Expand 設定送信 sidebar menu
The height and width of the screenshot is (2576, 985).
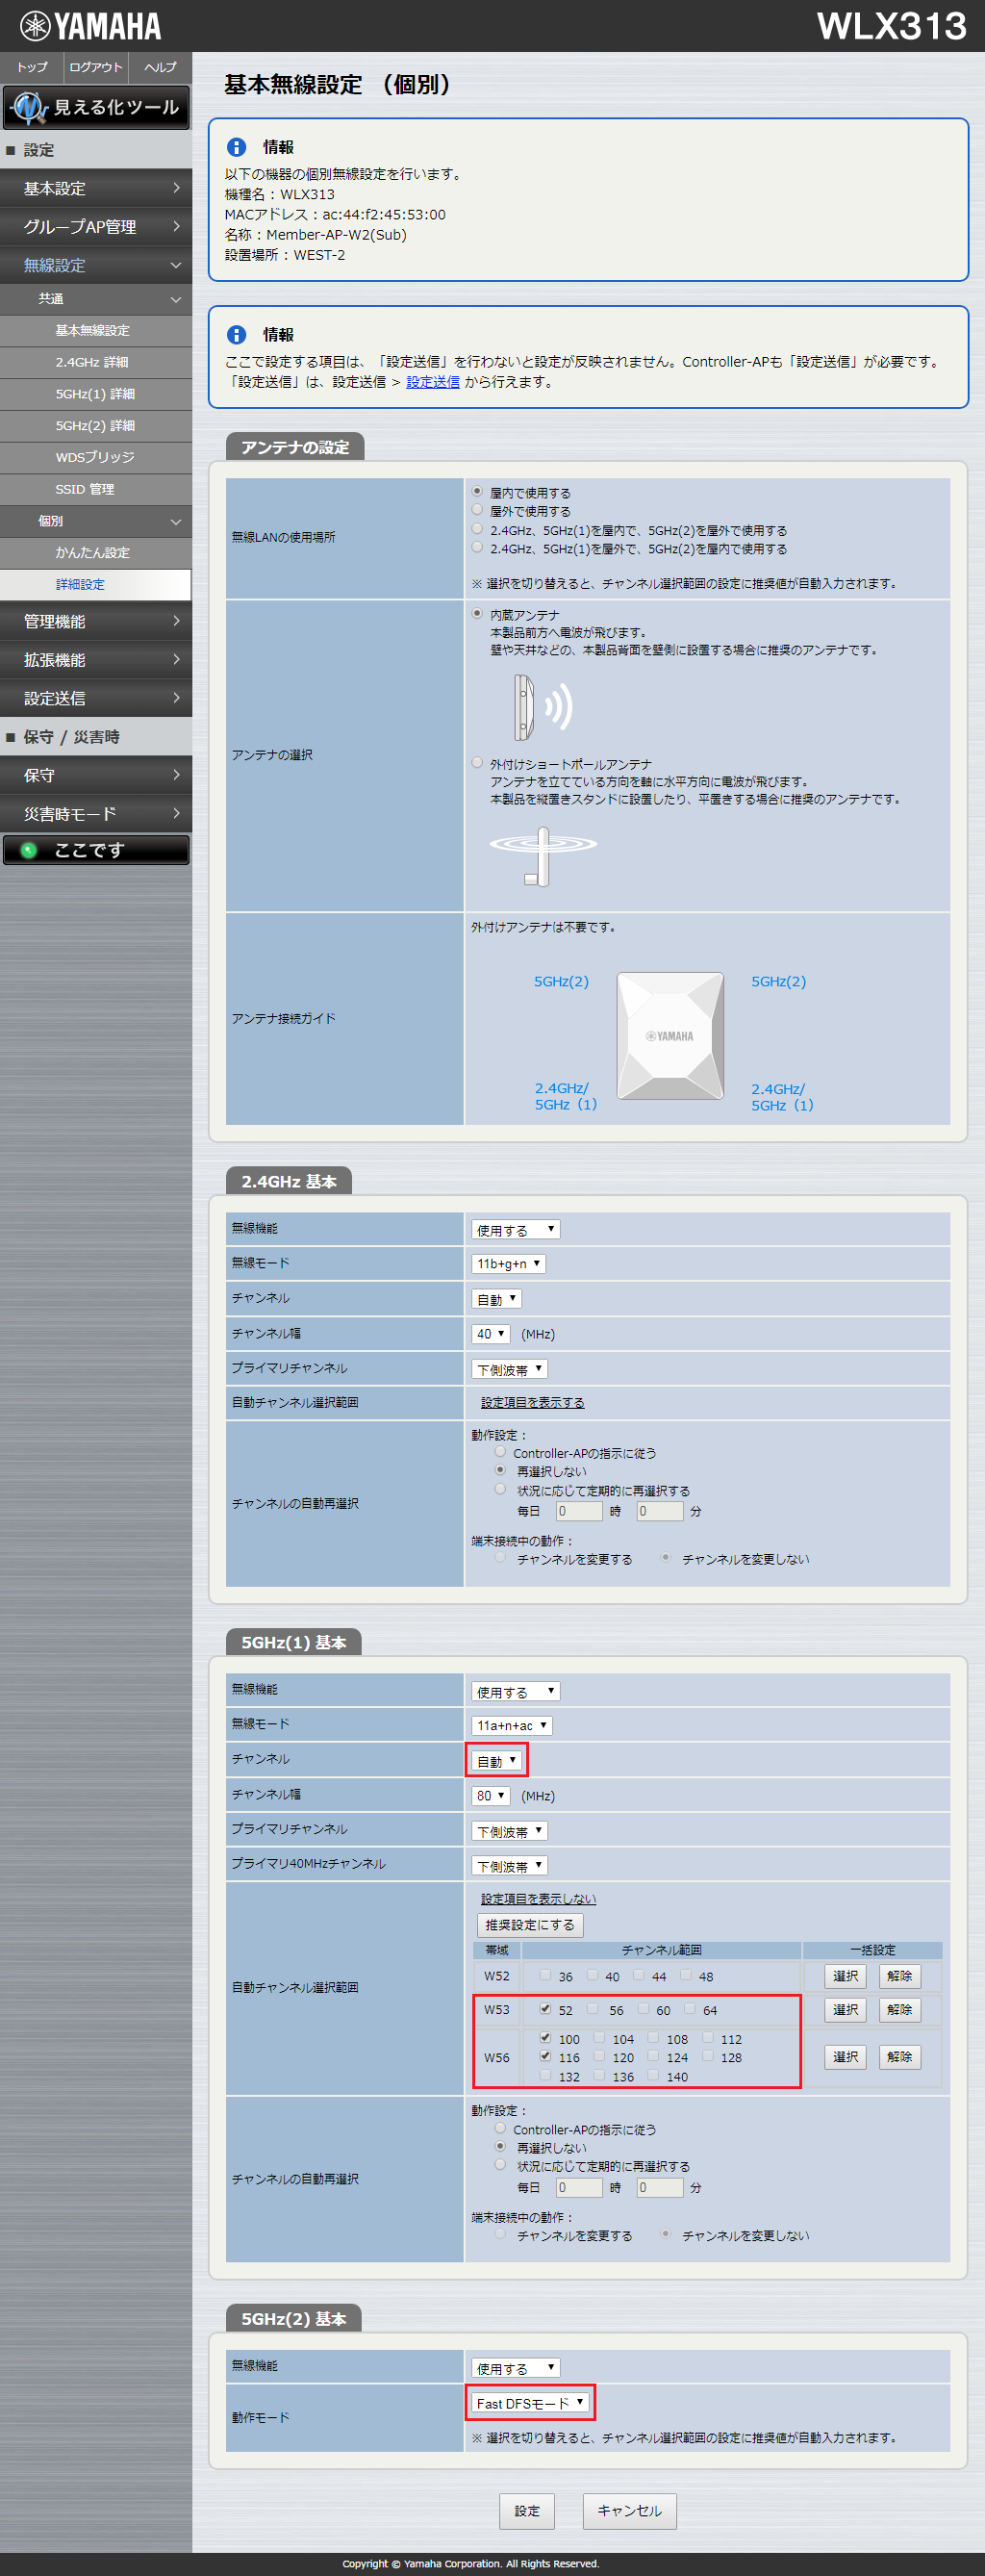[x=96, y=698]
